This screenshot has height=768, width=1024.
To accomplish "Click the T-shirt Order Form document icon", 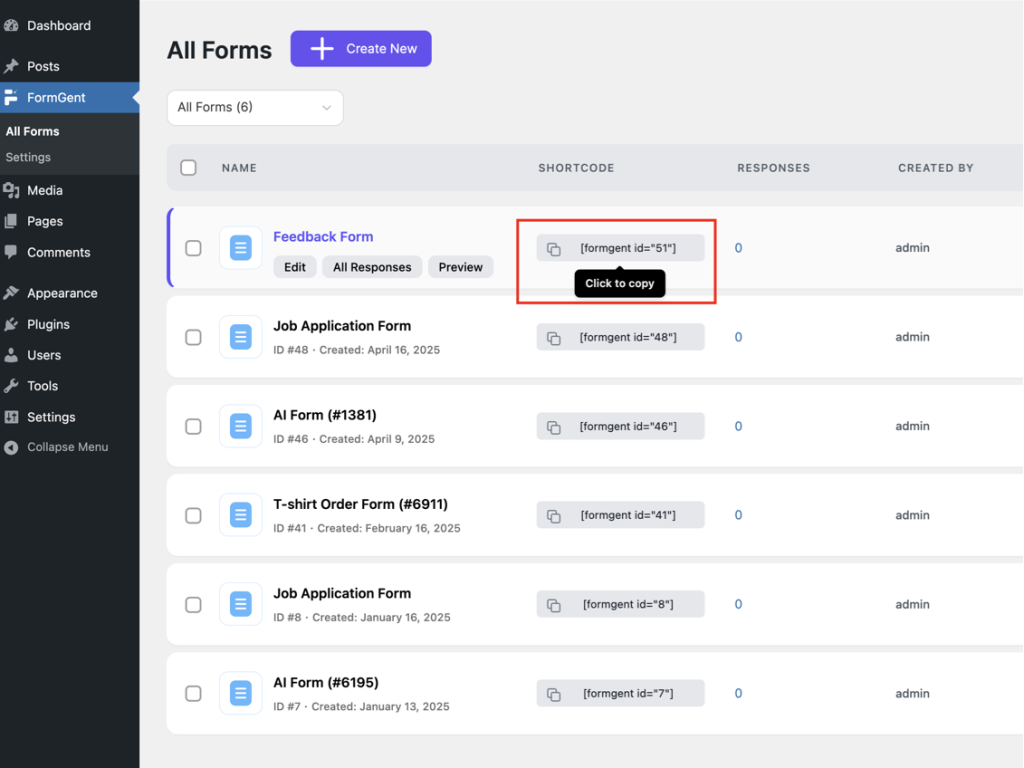I will coord(240,515).
